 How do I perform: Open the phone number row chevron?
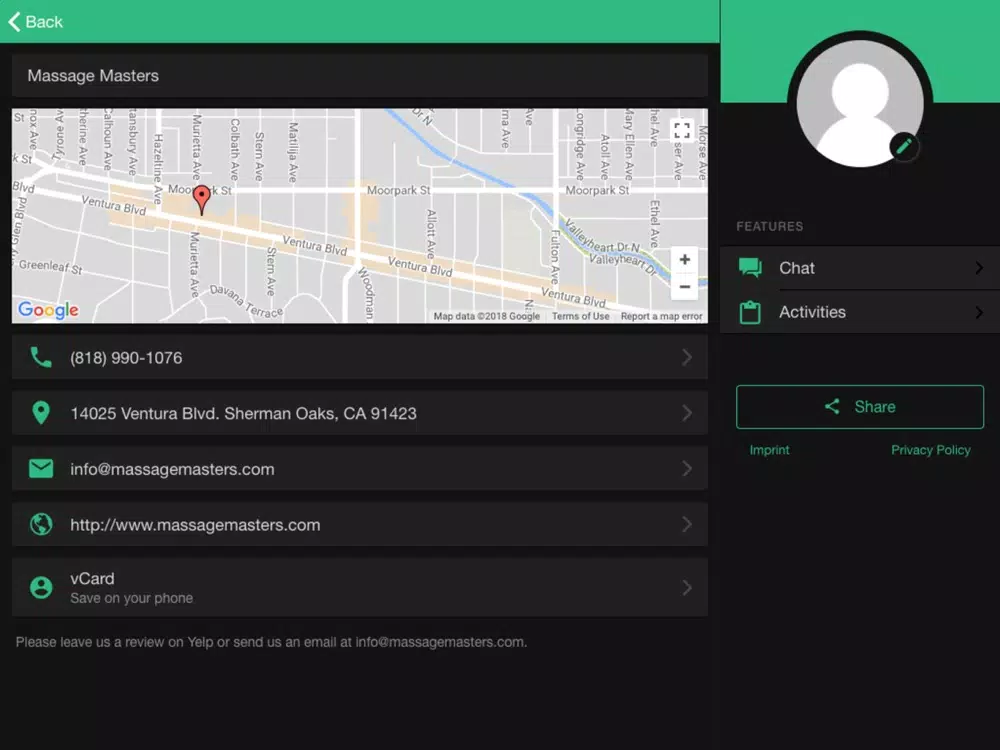click(686, 358)
